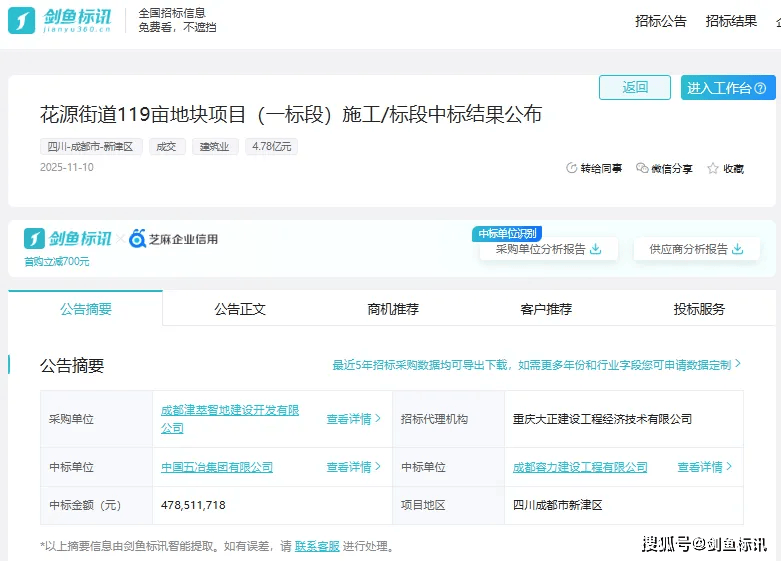781x561 pixels.
Task: Click the 联系客服 link
Action: (317, 546)
